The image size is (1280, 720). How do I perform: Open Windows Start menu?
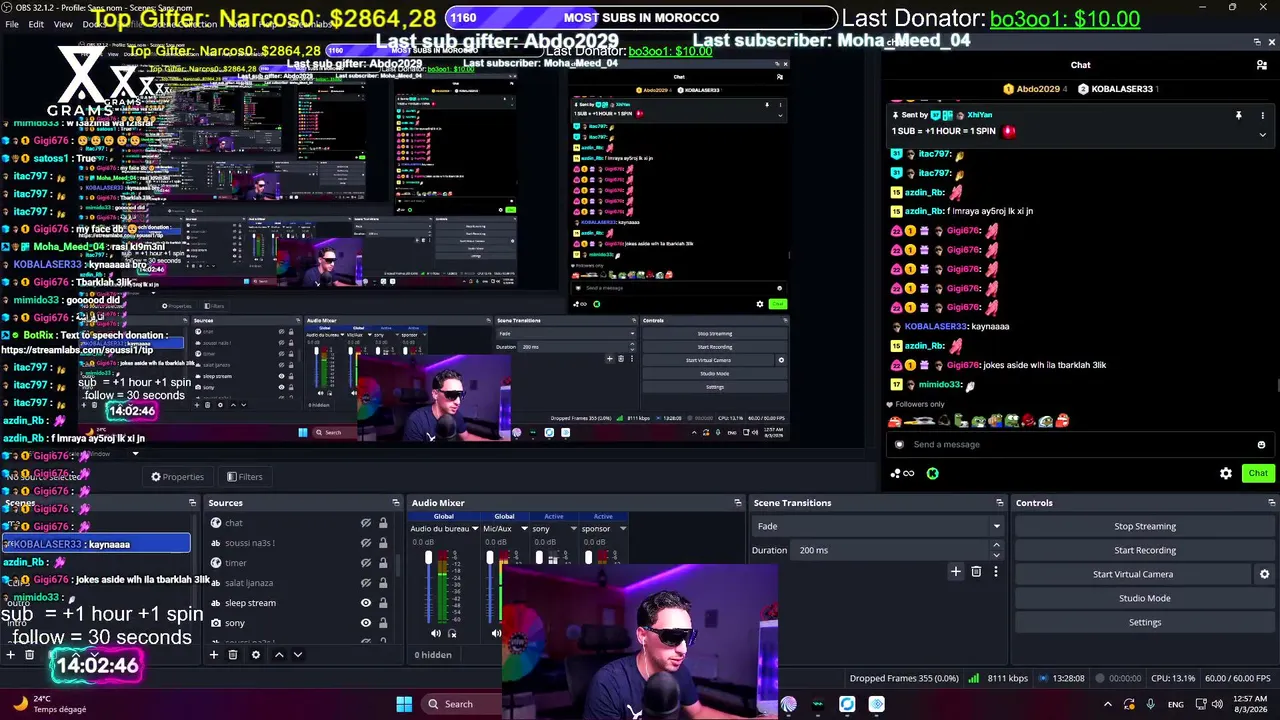coord(404,704)
